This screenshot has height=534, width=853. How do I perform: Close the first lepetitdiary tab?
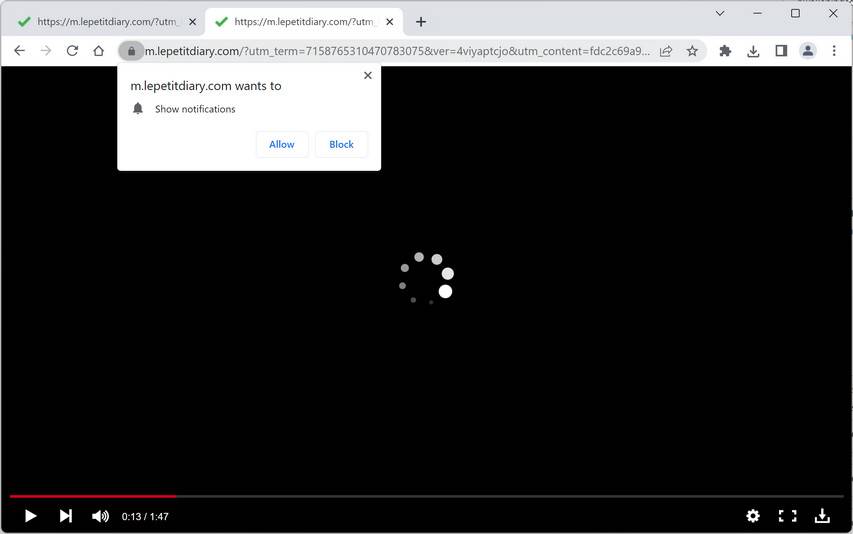[x=193, y=22]
